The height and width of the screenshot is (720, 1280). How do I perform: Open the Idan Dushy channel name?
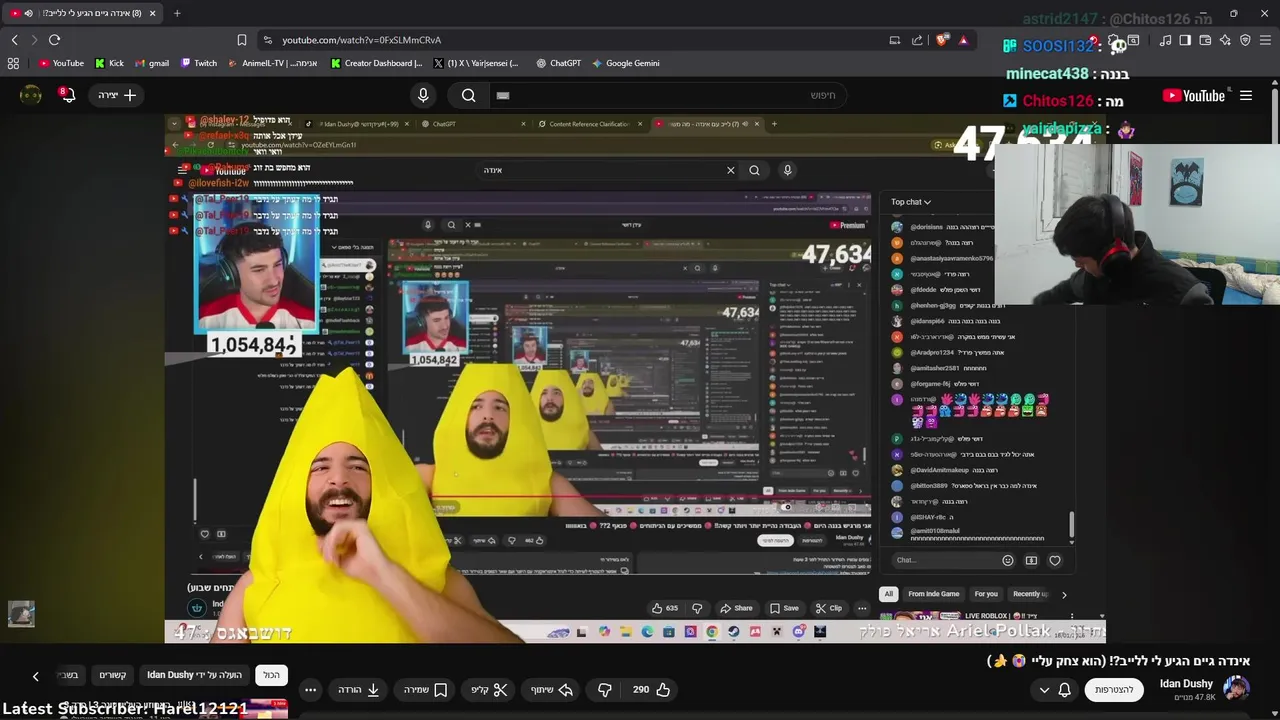click(1186, 684)
